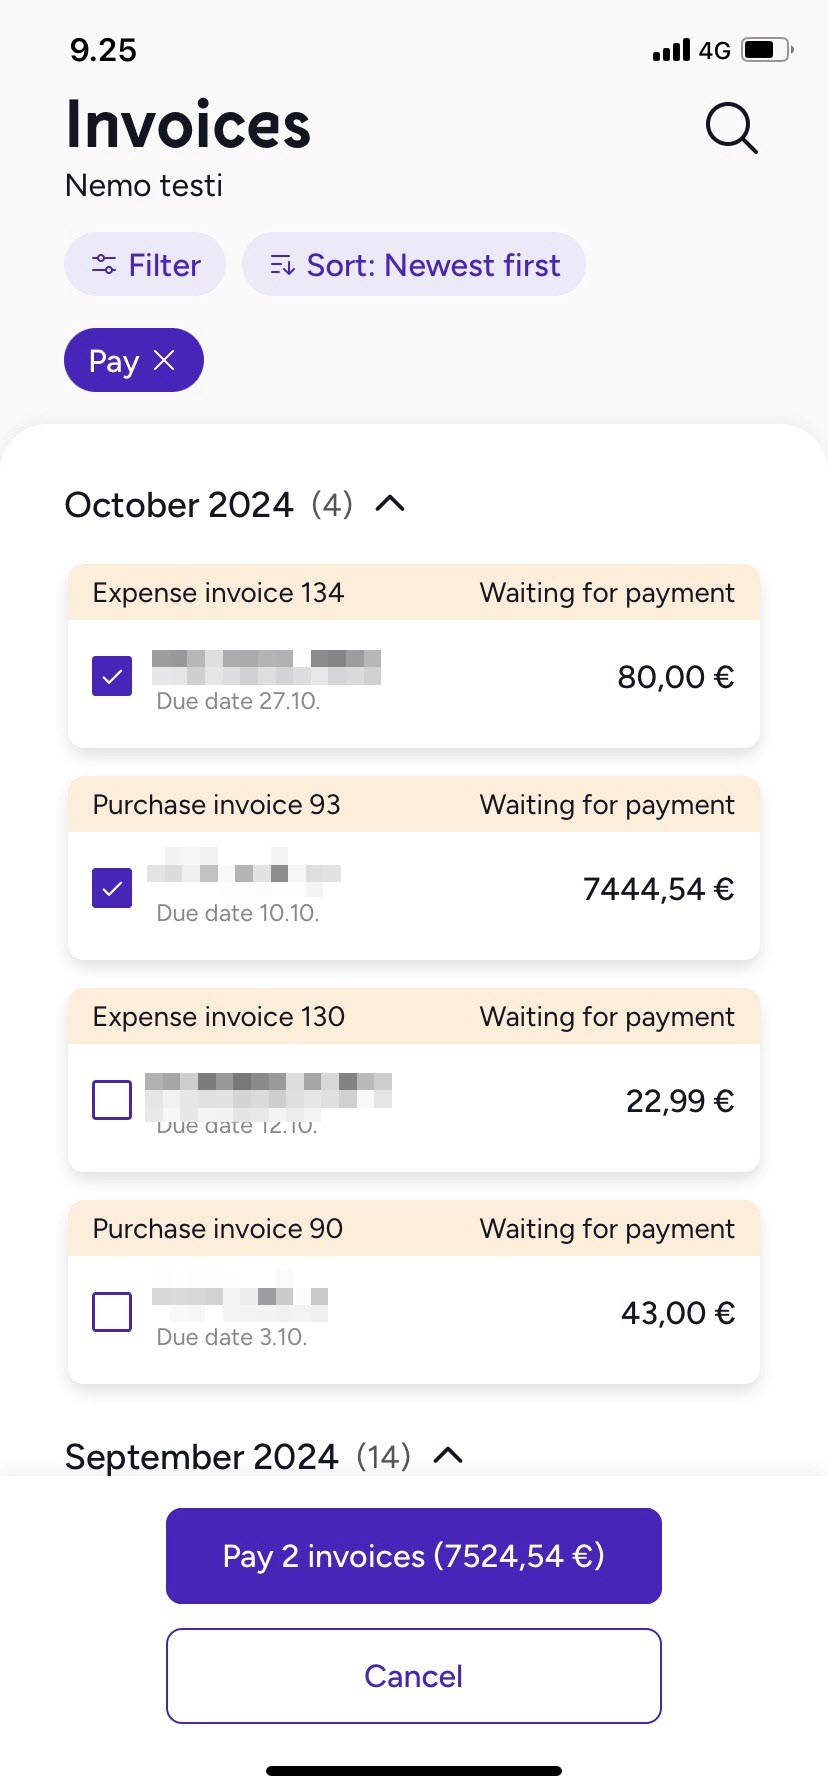This screenshot has width=828, height=1792.
Task: Uncheck Expense invoice 134 checkbox
Action: [112, 676]
